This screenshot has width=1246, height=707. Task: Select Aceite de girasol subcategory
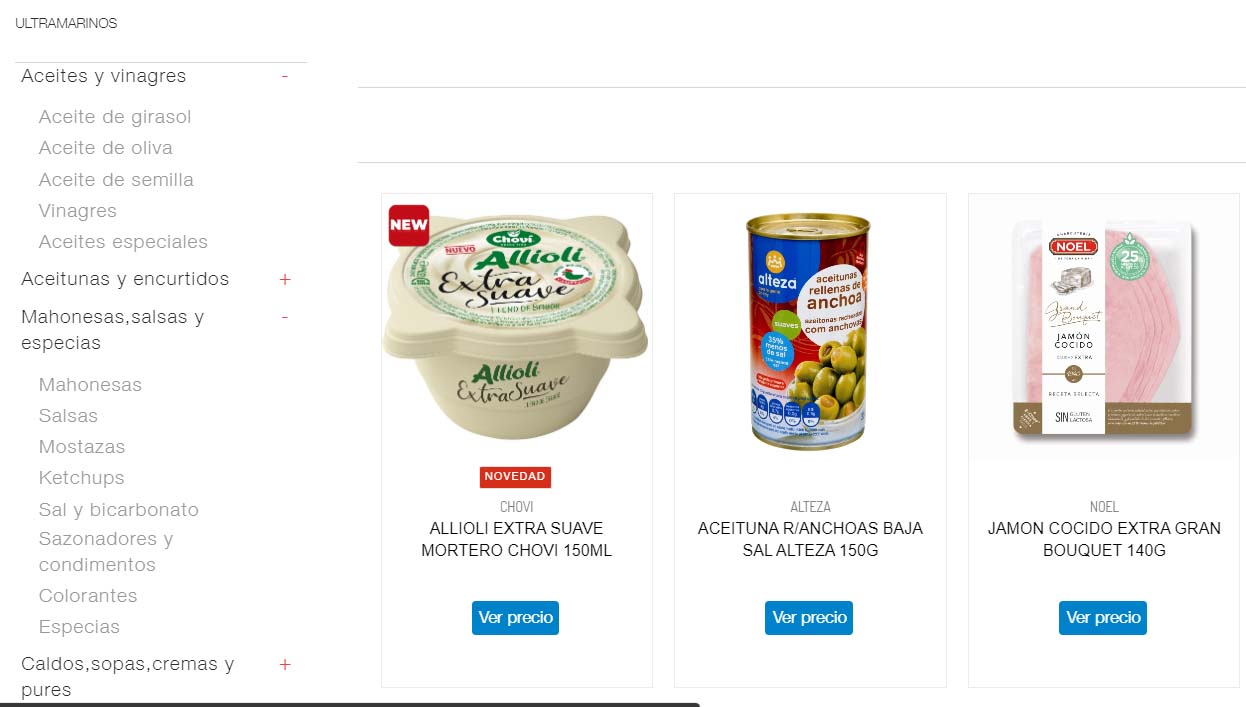point(115,117)
